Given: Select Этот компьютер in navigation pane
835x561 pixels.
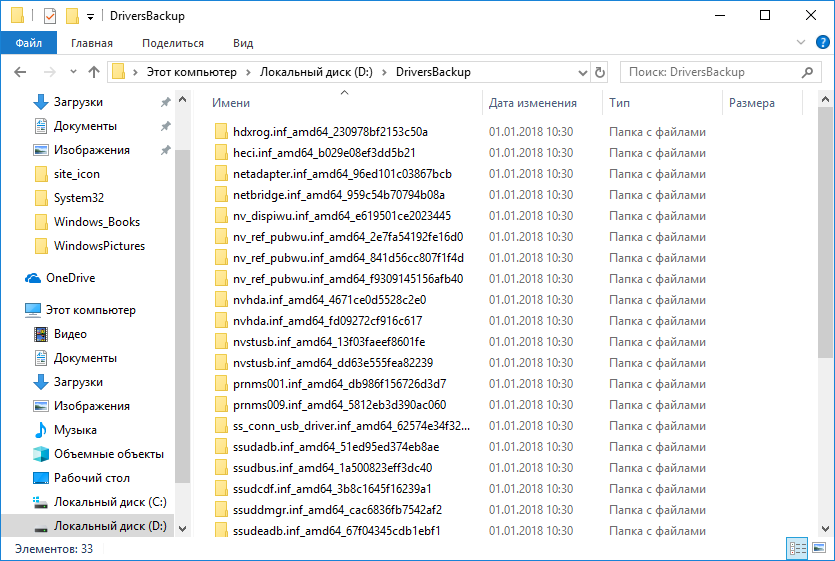Looking at the screenshot, I should 91,310.
